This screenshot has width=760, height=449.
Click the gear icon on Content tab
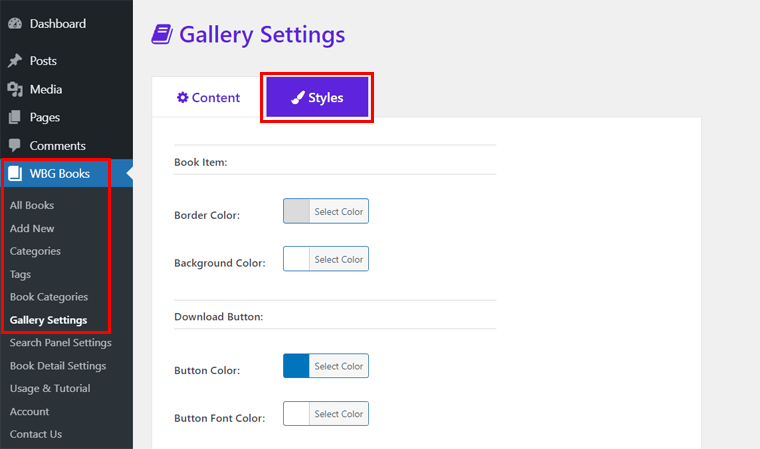pos(182,97)
